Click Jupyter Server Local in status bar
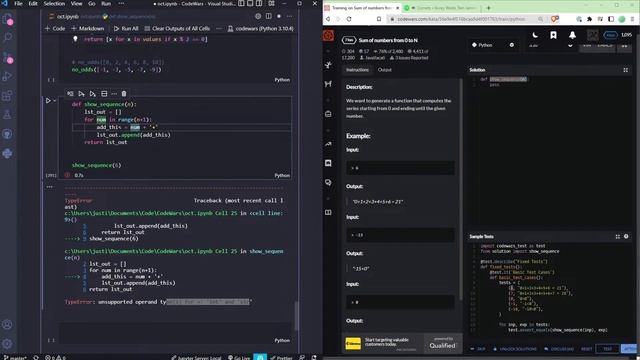640x360 pixels. pos(196,358)
